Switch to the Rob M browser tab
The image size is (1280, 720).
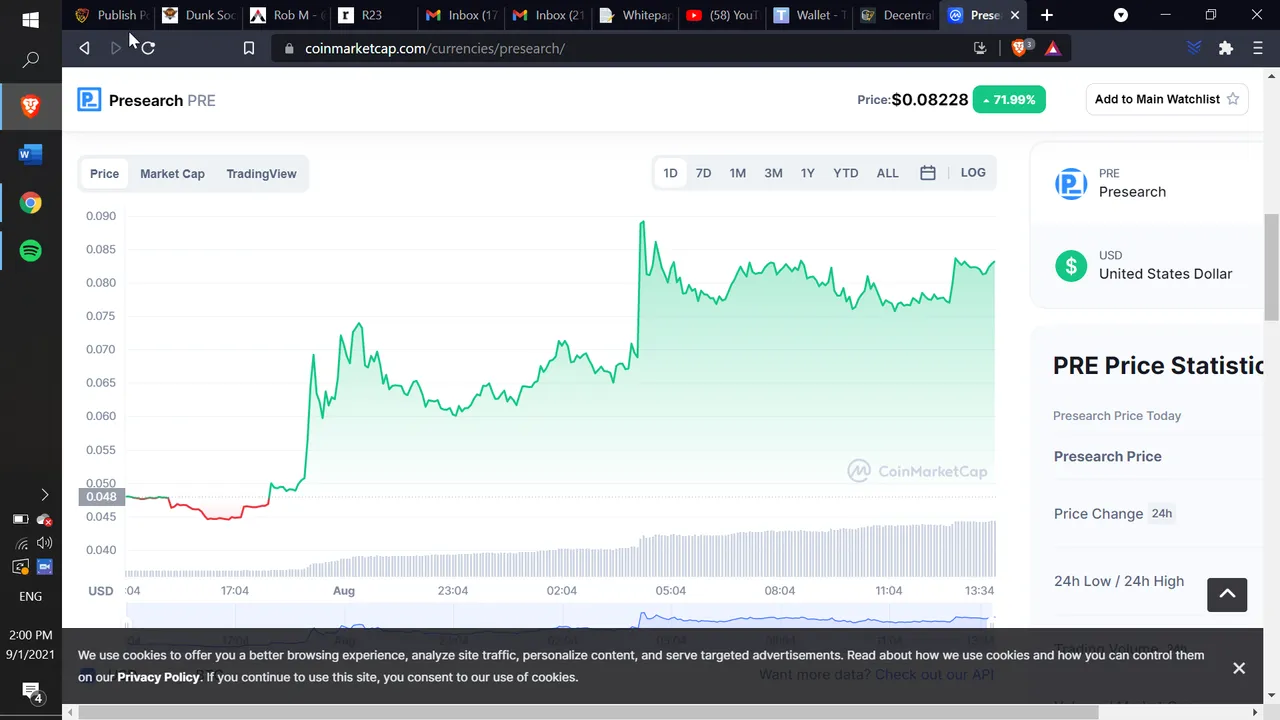point(286,15)
